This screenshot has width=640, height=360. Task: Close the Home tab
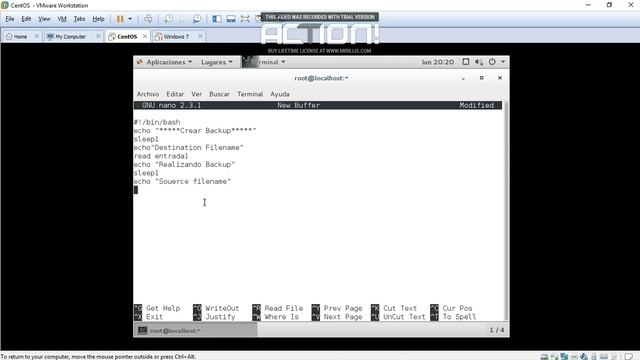37,36
